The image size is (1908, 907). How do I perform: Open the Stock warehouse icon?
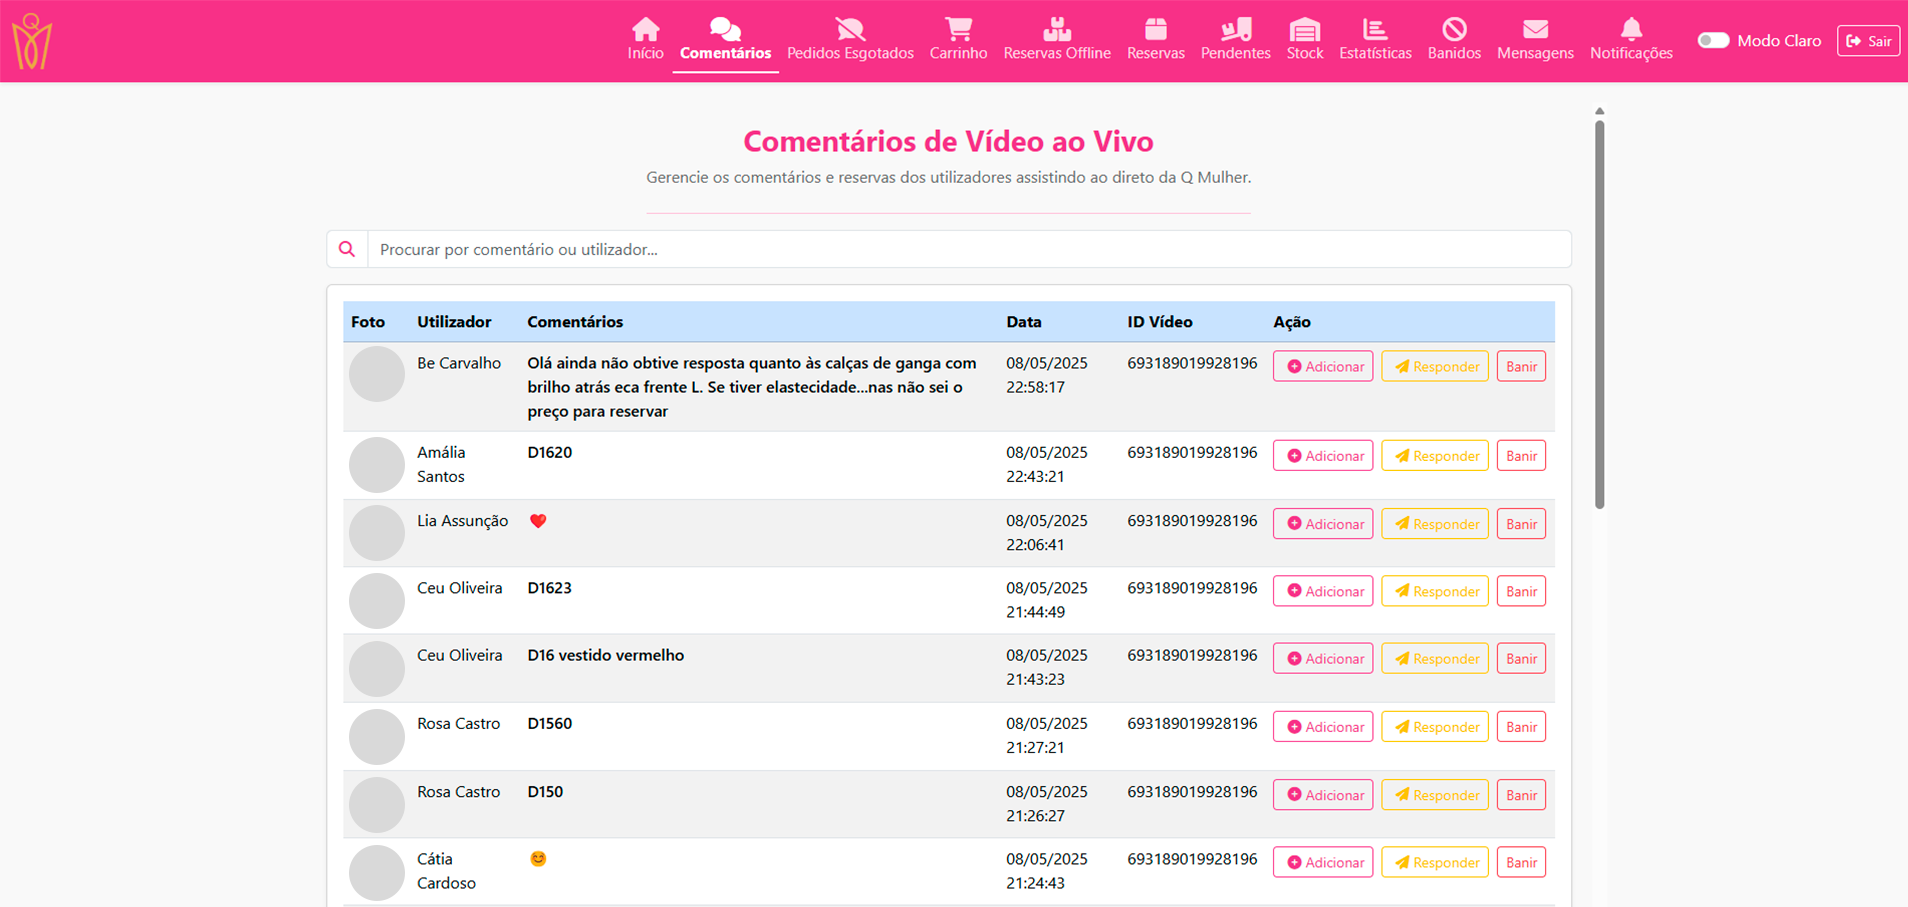coord(1304,29)
